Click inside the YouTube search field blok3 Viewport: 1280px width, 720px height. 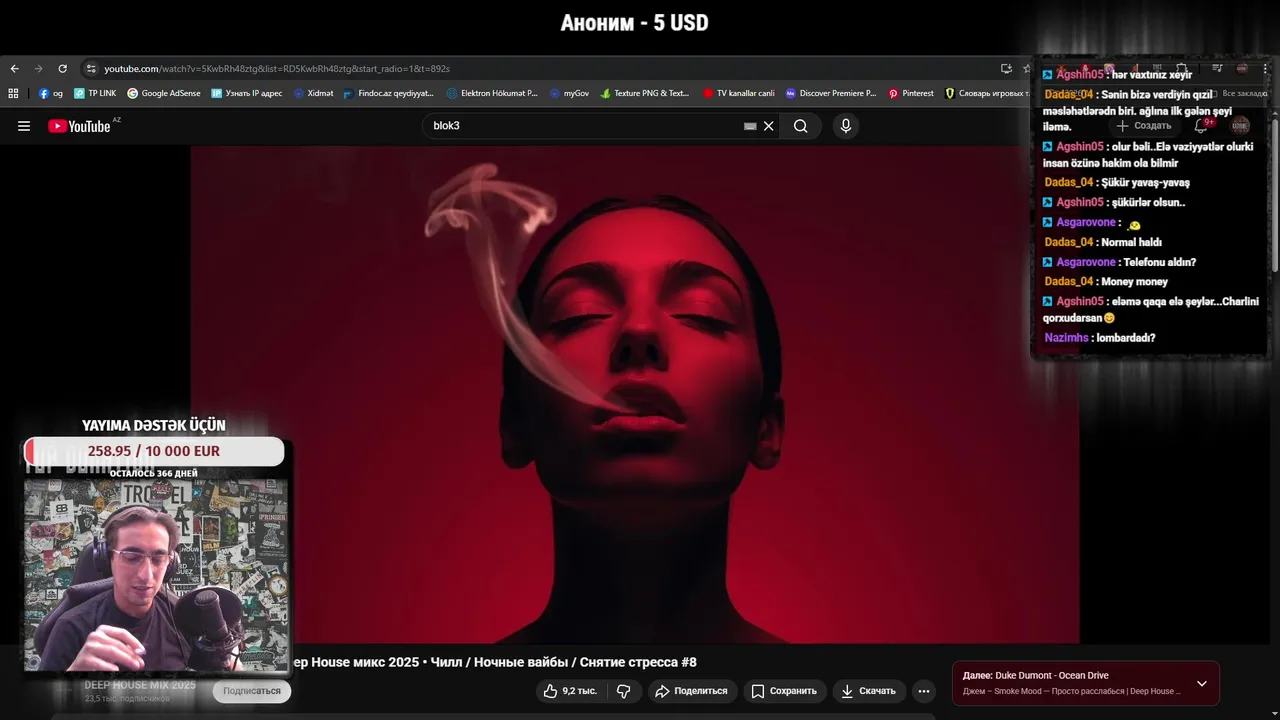[x=586, y=126]
